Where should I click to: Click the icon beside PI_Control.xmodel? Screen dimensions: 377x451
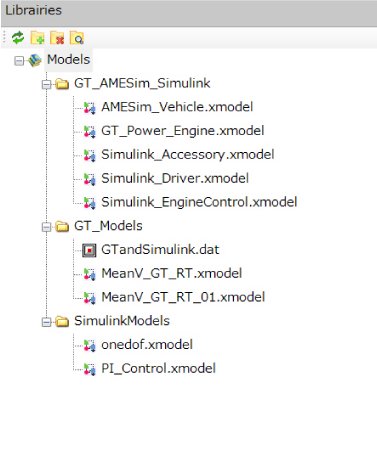89,369
